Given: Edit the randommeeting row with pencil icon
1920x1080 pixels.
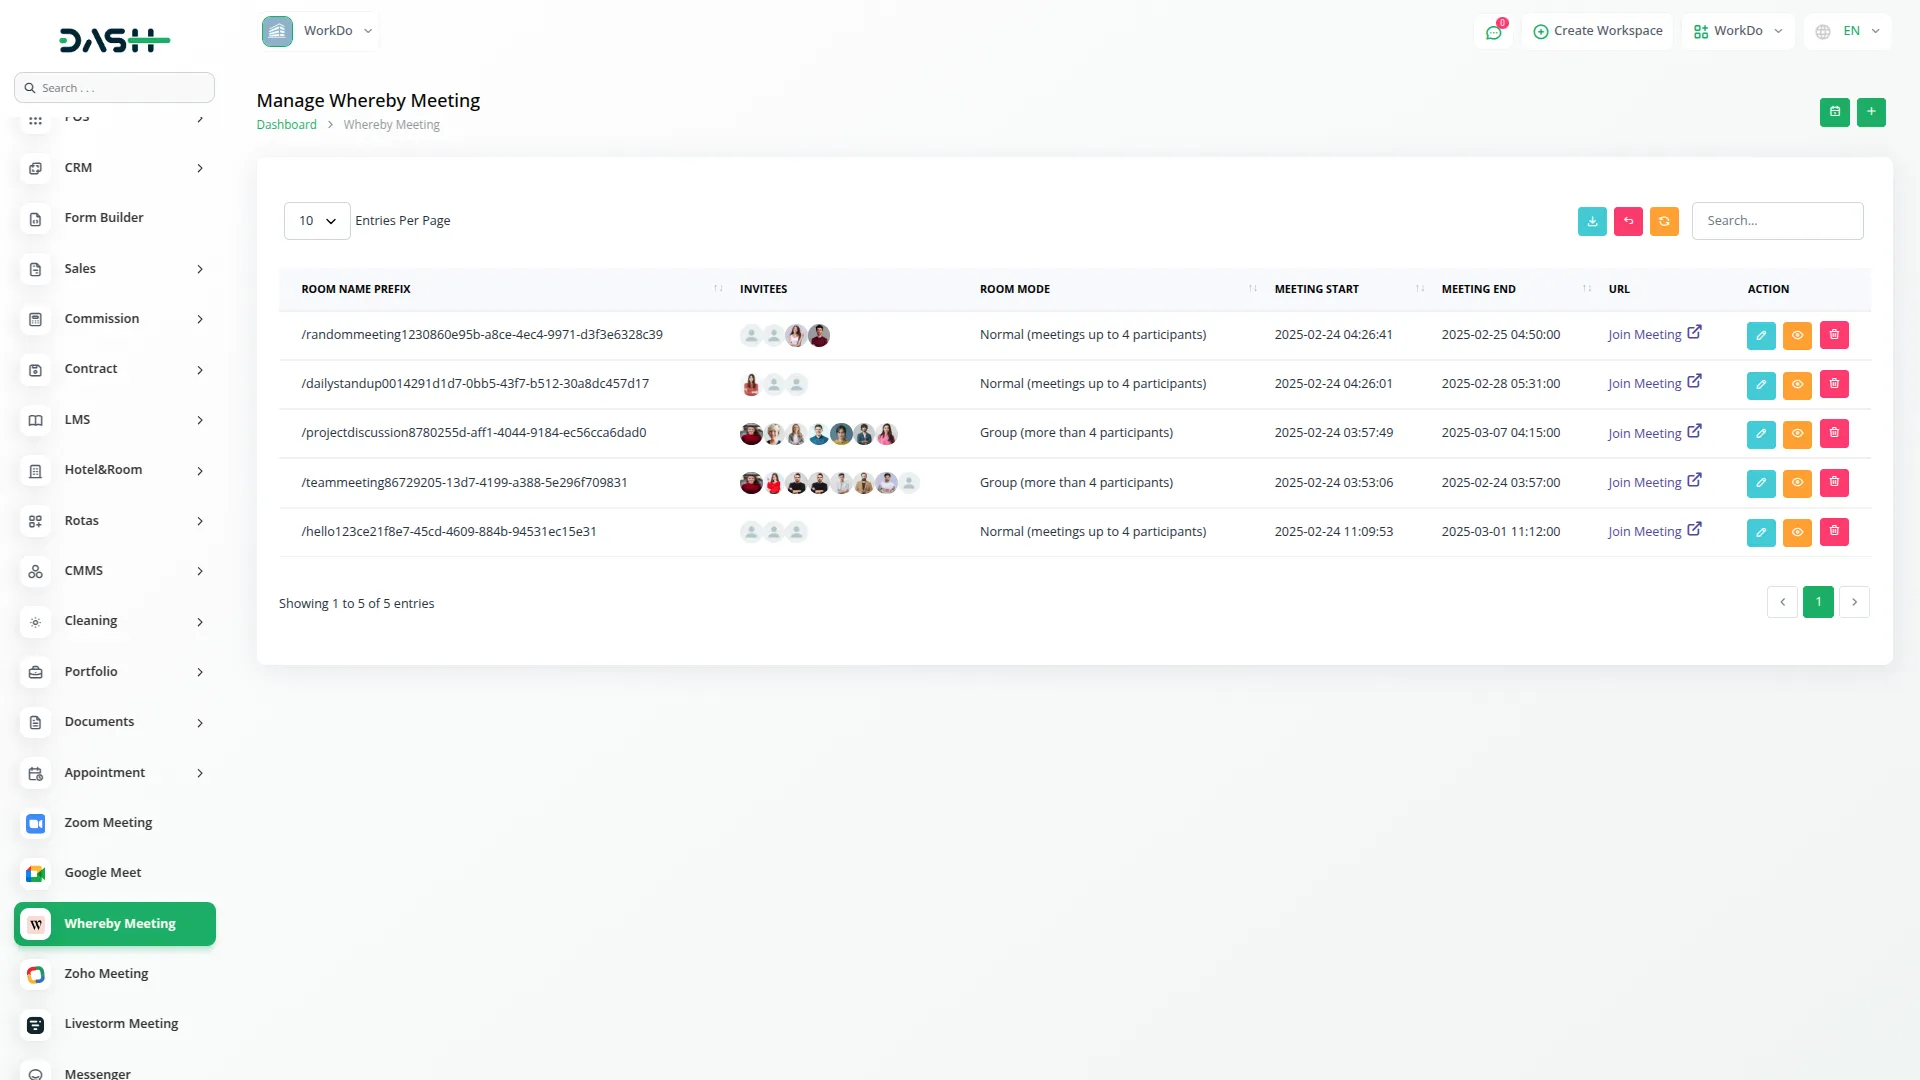Looking at the screenshot, I should [1761, 335].
